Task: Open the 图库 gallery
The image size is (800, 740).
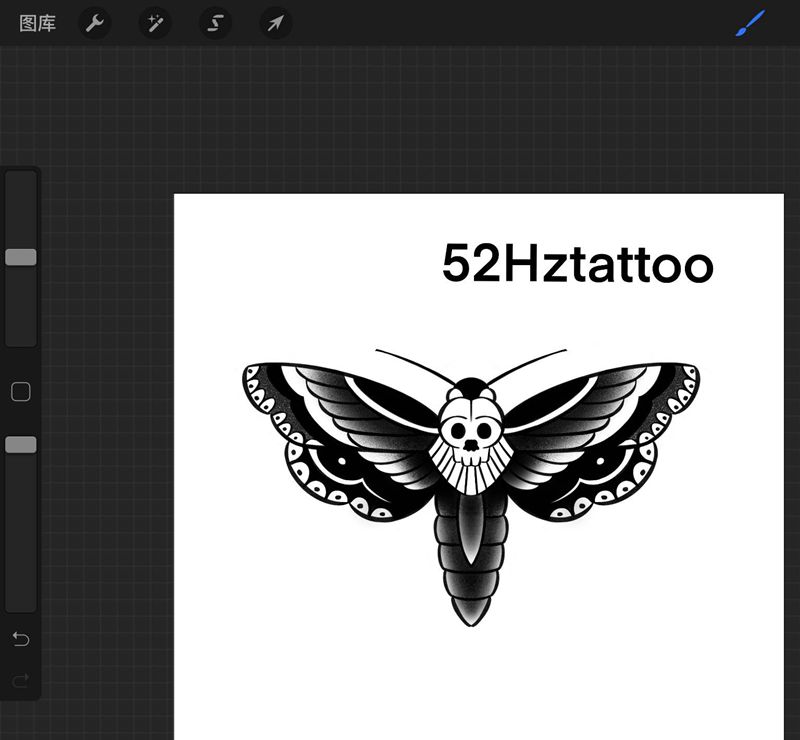Action: (38, 23)
